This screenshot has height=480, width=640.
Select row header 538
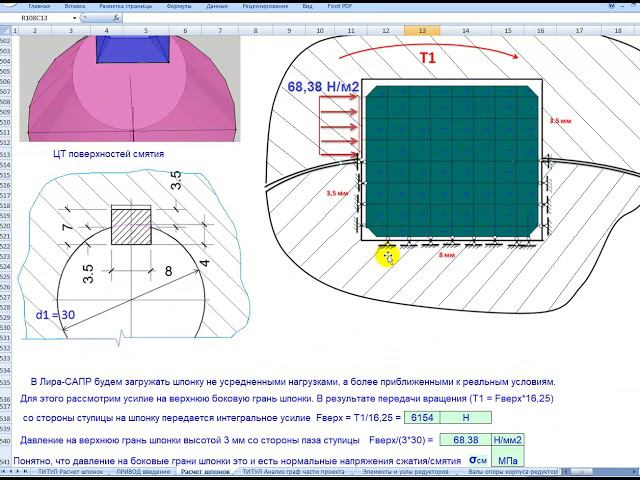point(5,418)
